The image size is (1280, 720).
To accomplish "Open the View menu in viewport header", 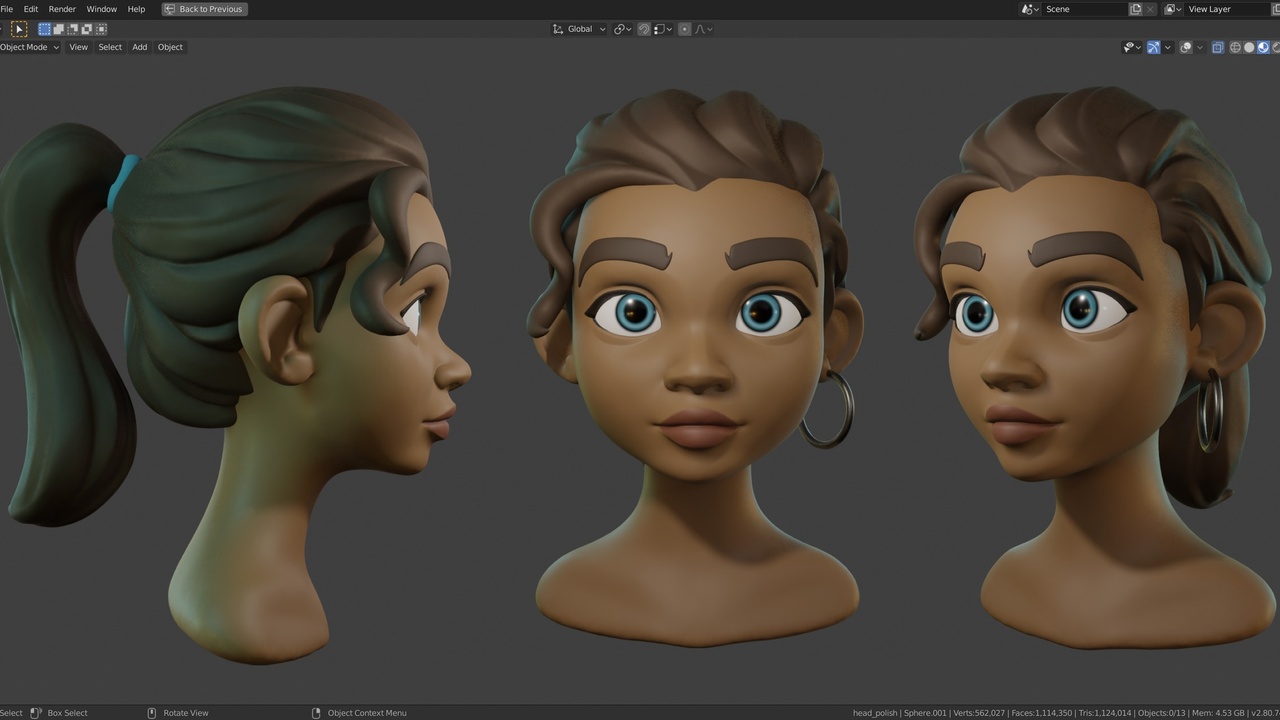I will (x=78, y=47).
